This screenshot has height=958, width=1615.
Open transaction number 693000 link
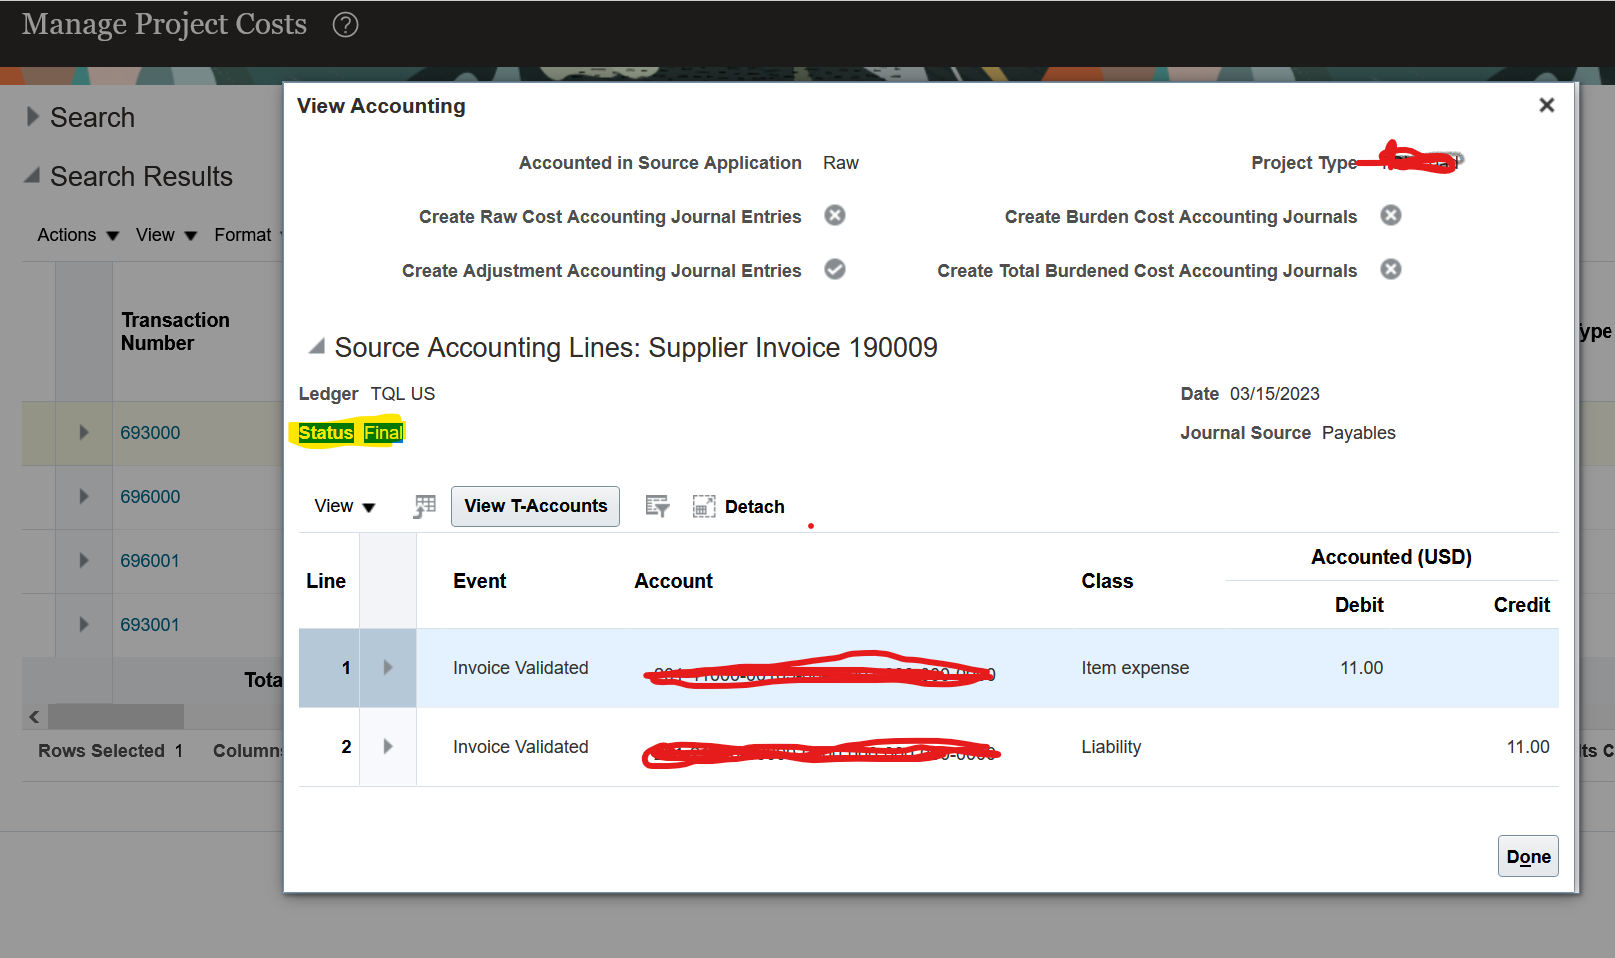[150, 433]
